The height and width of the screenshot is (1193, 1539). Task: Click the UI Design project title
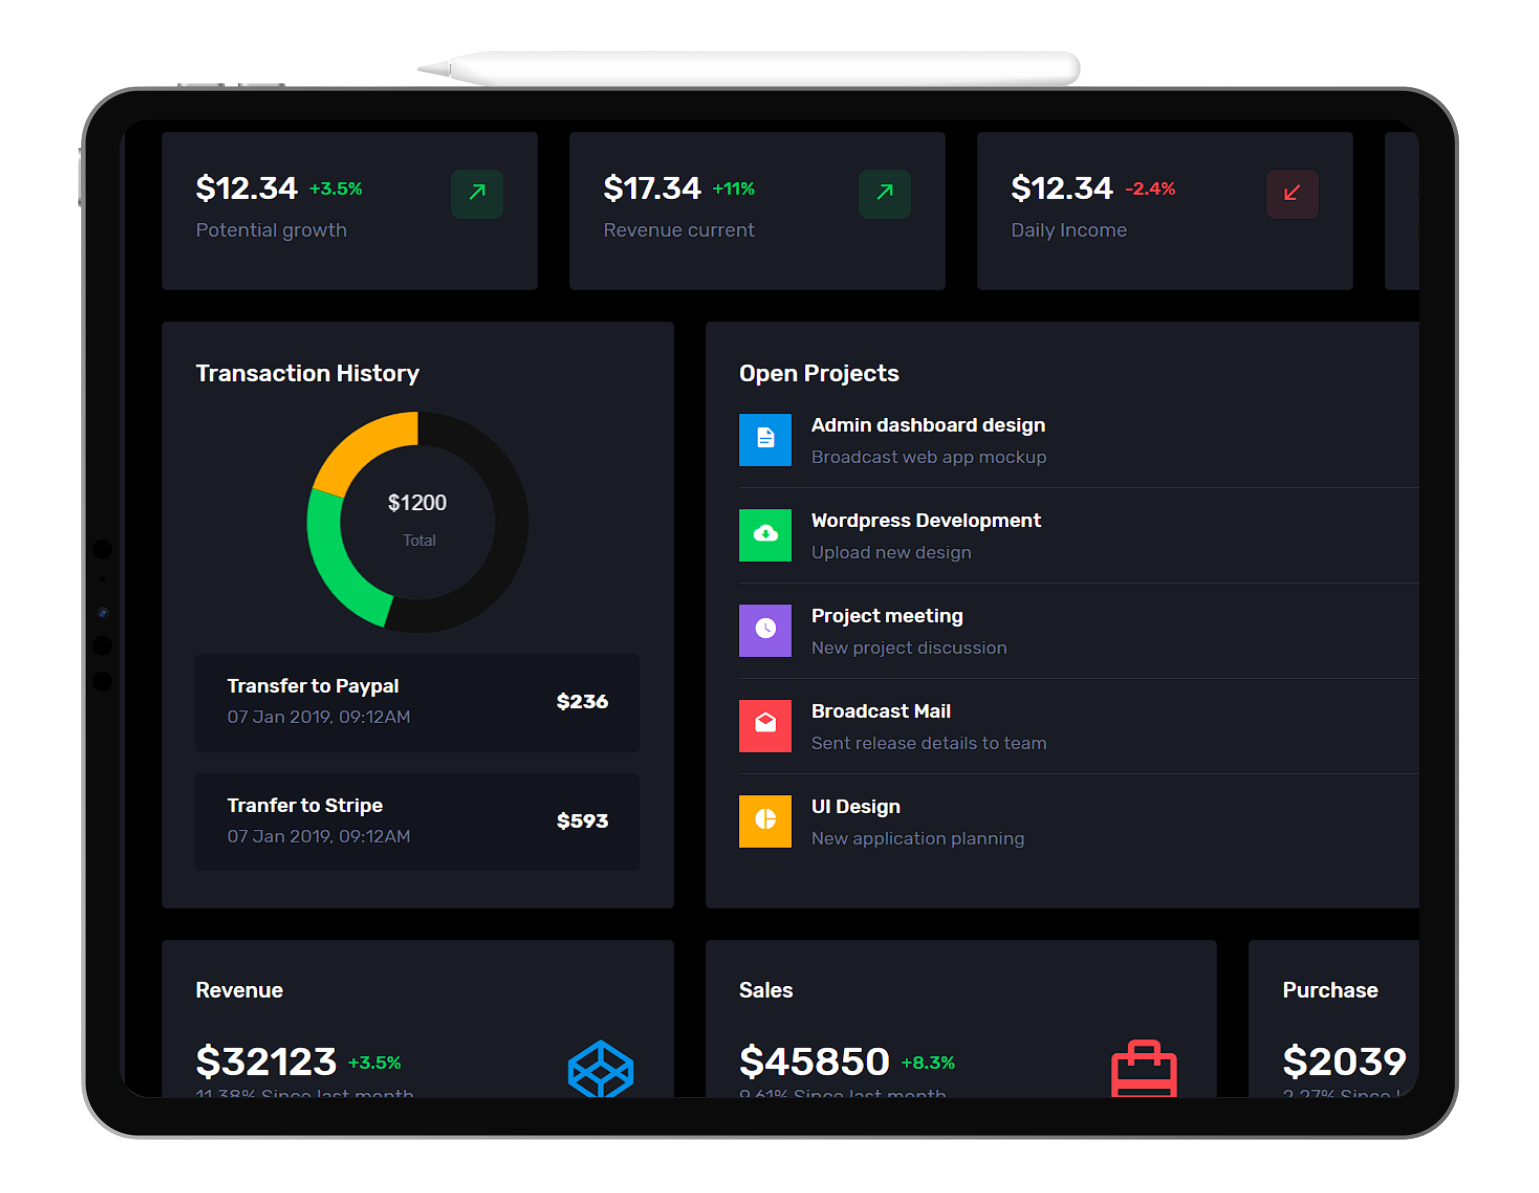pyautogui.click(x=855, y=807)
